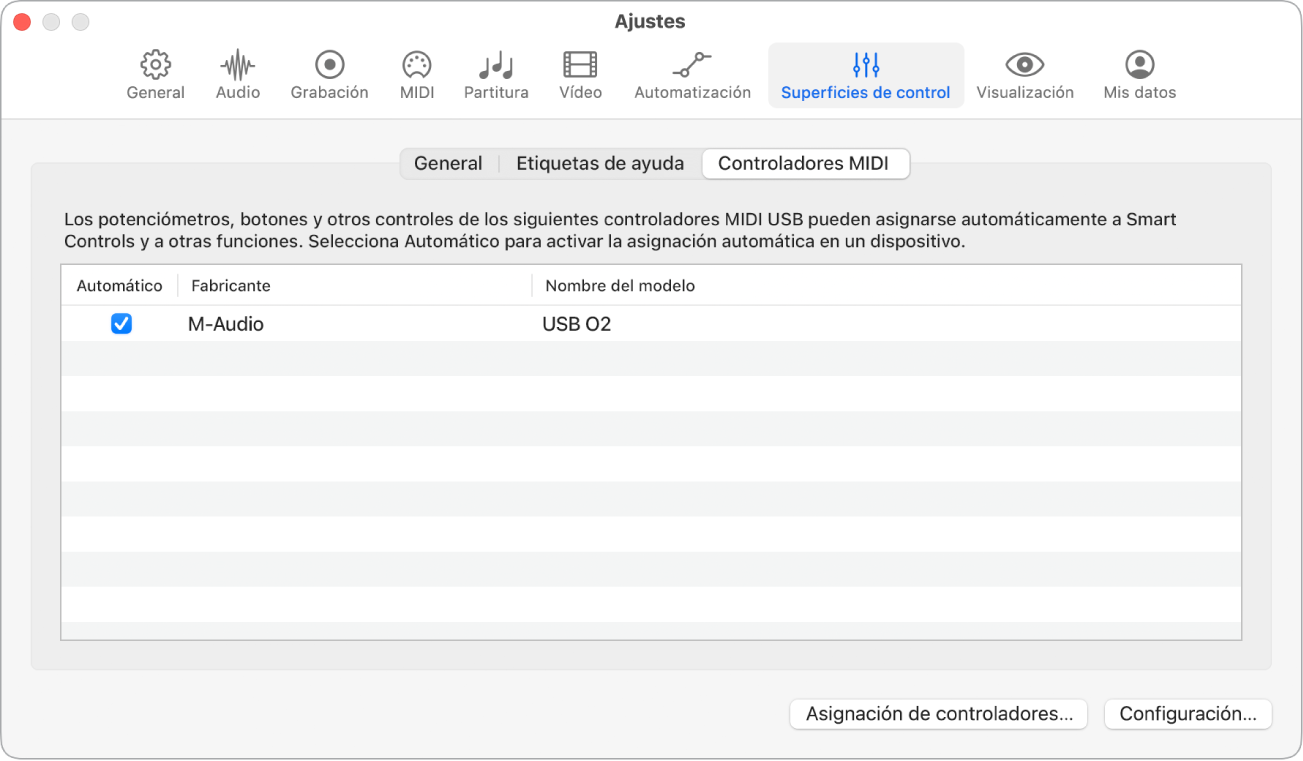
Task: Open the Partitura notes icon
Action: (496, 66)
